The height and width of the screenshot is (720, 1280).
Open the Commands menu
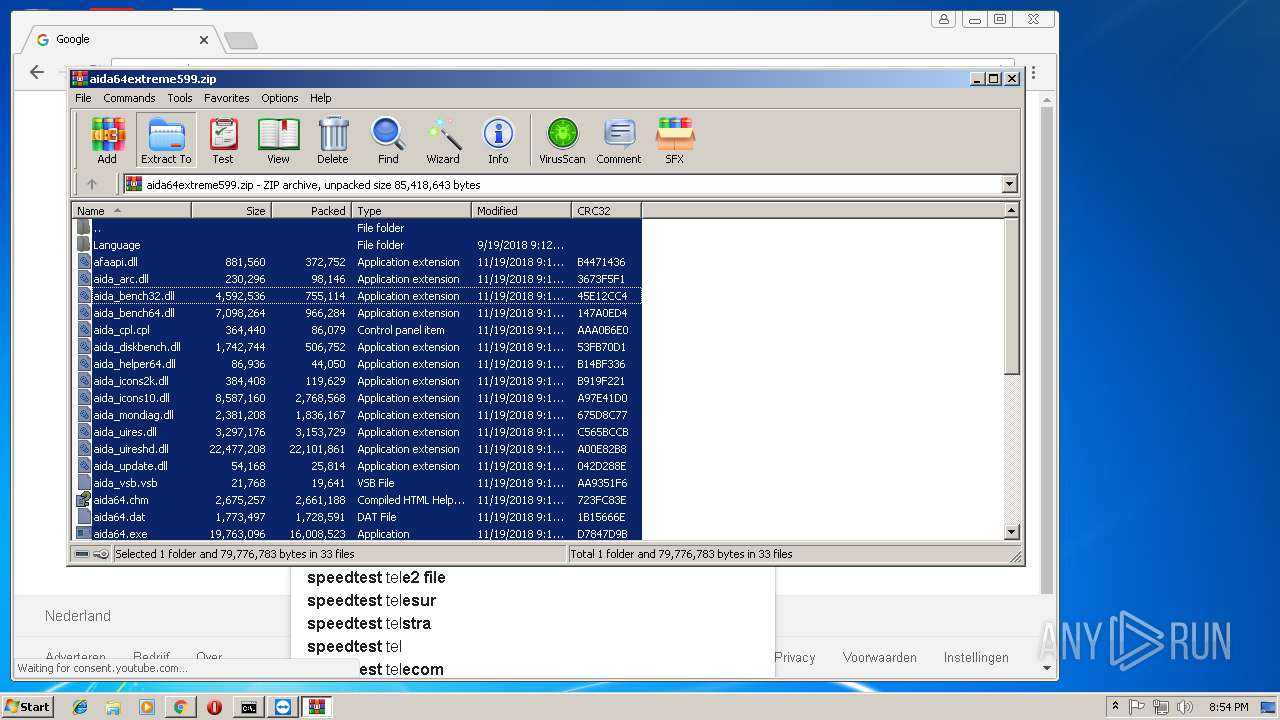[x=129, y=98]
